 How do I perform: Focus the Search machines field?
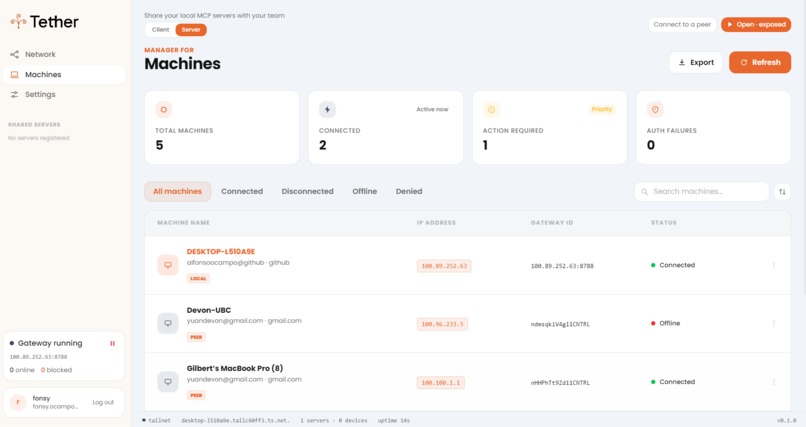[x=702, y=192]
